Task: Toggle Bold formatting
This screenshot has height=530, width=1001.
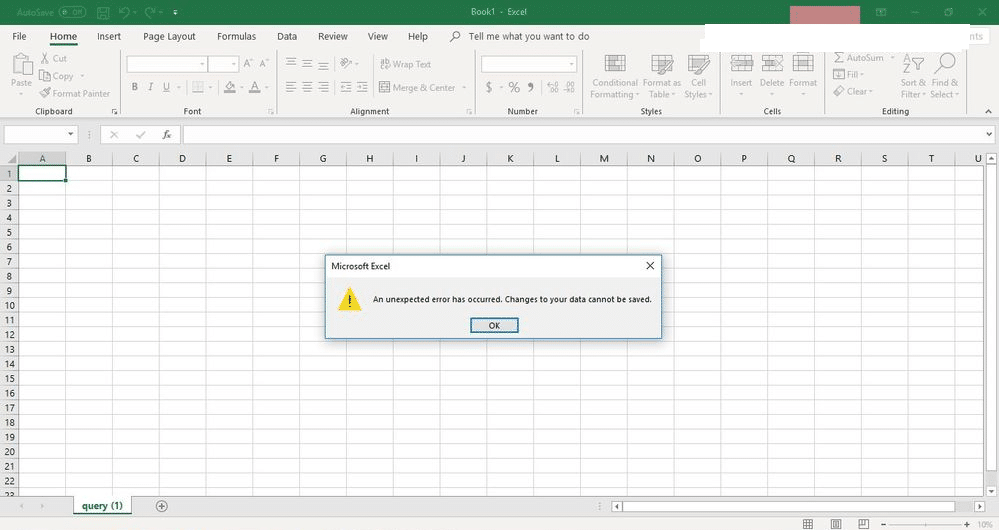Action: 135,87
